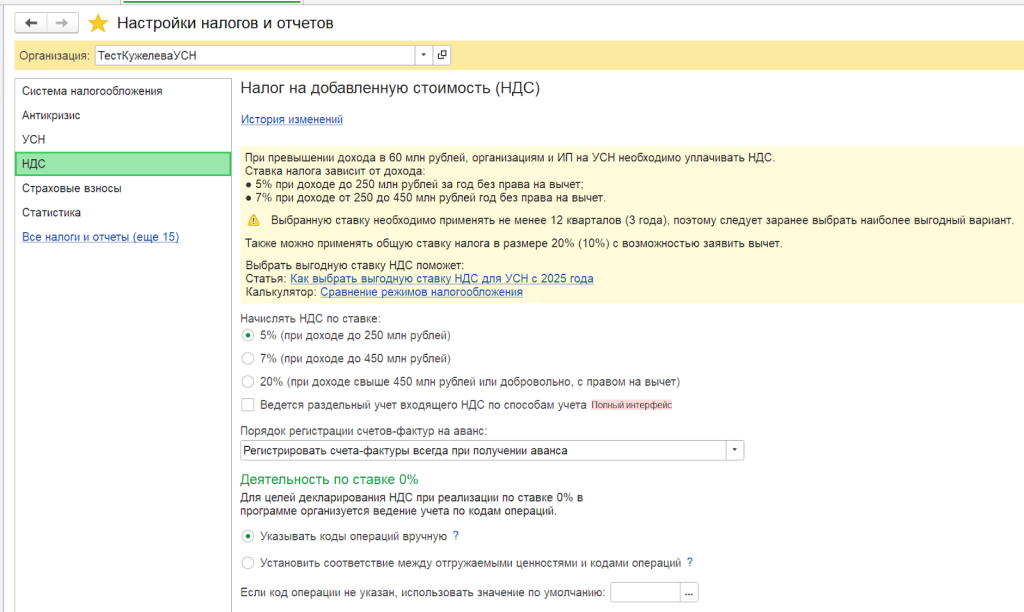Expand the Организация dropdown list
The image size is (1024, 612).
[x=423, y=56]
